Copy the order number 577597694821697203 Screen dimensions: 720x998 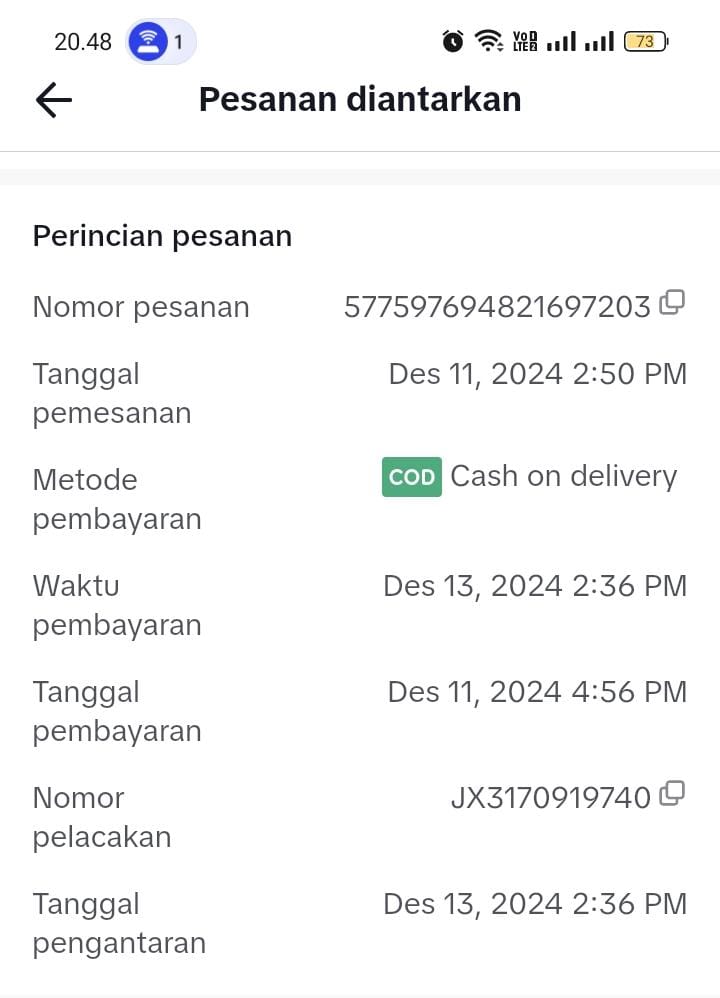point(672,302)
